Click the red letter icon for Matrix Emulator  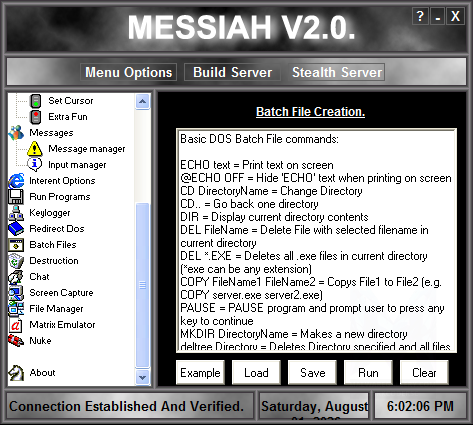16,325
